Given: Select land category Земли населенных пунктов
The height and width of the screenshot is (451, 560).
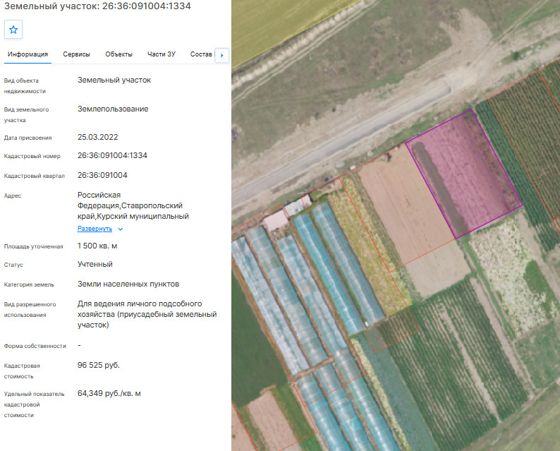Looking at the screenshot, I should [129, 284].
